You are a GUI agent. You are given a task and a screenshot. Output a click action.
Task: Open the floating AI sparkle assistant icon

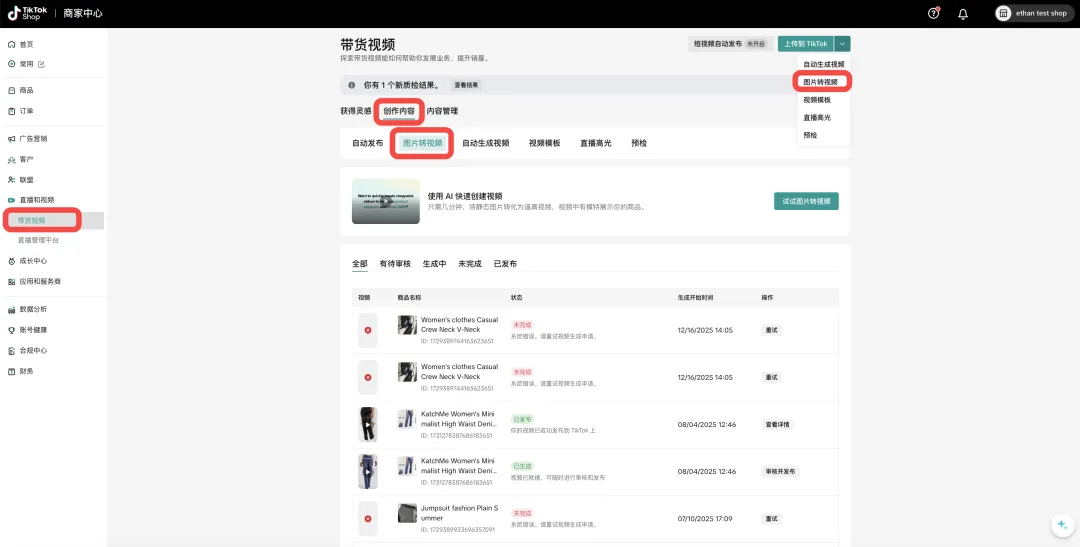point(1061,525)
